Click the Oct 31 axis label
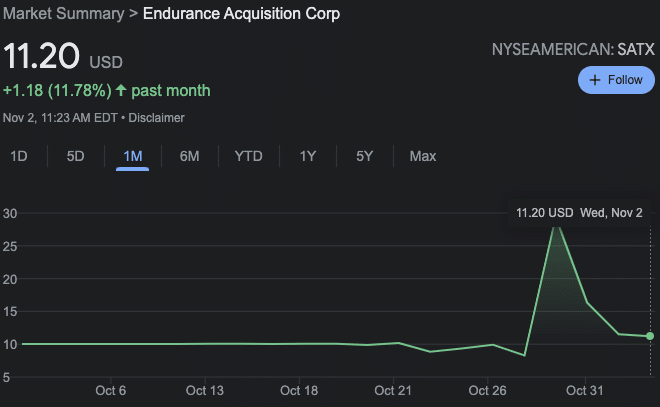Image resolution: width=660 pixels, height=407 pixels. click(585, 391)
